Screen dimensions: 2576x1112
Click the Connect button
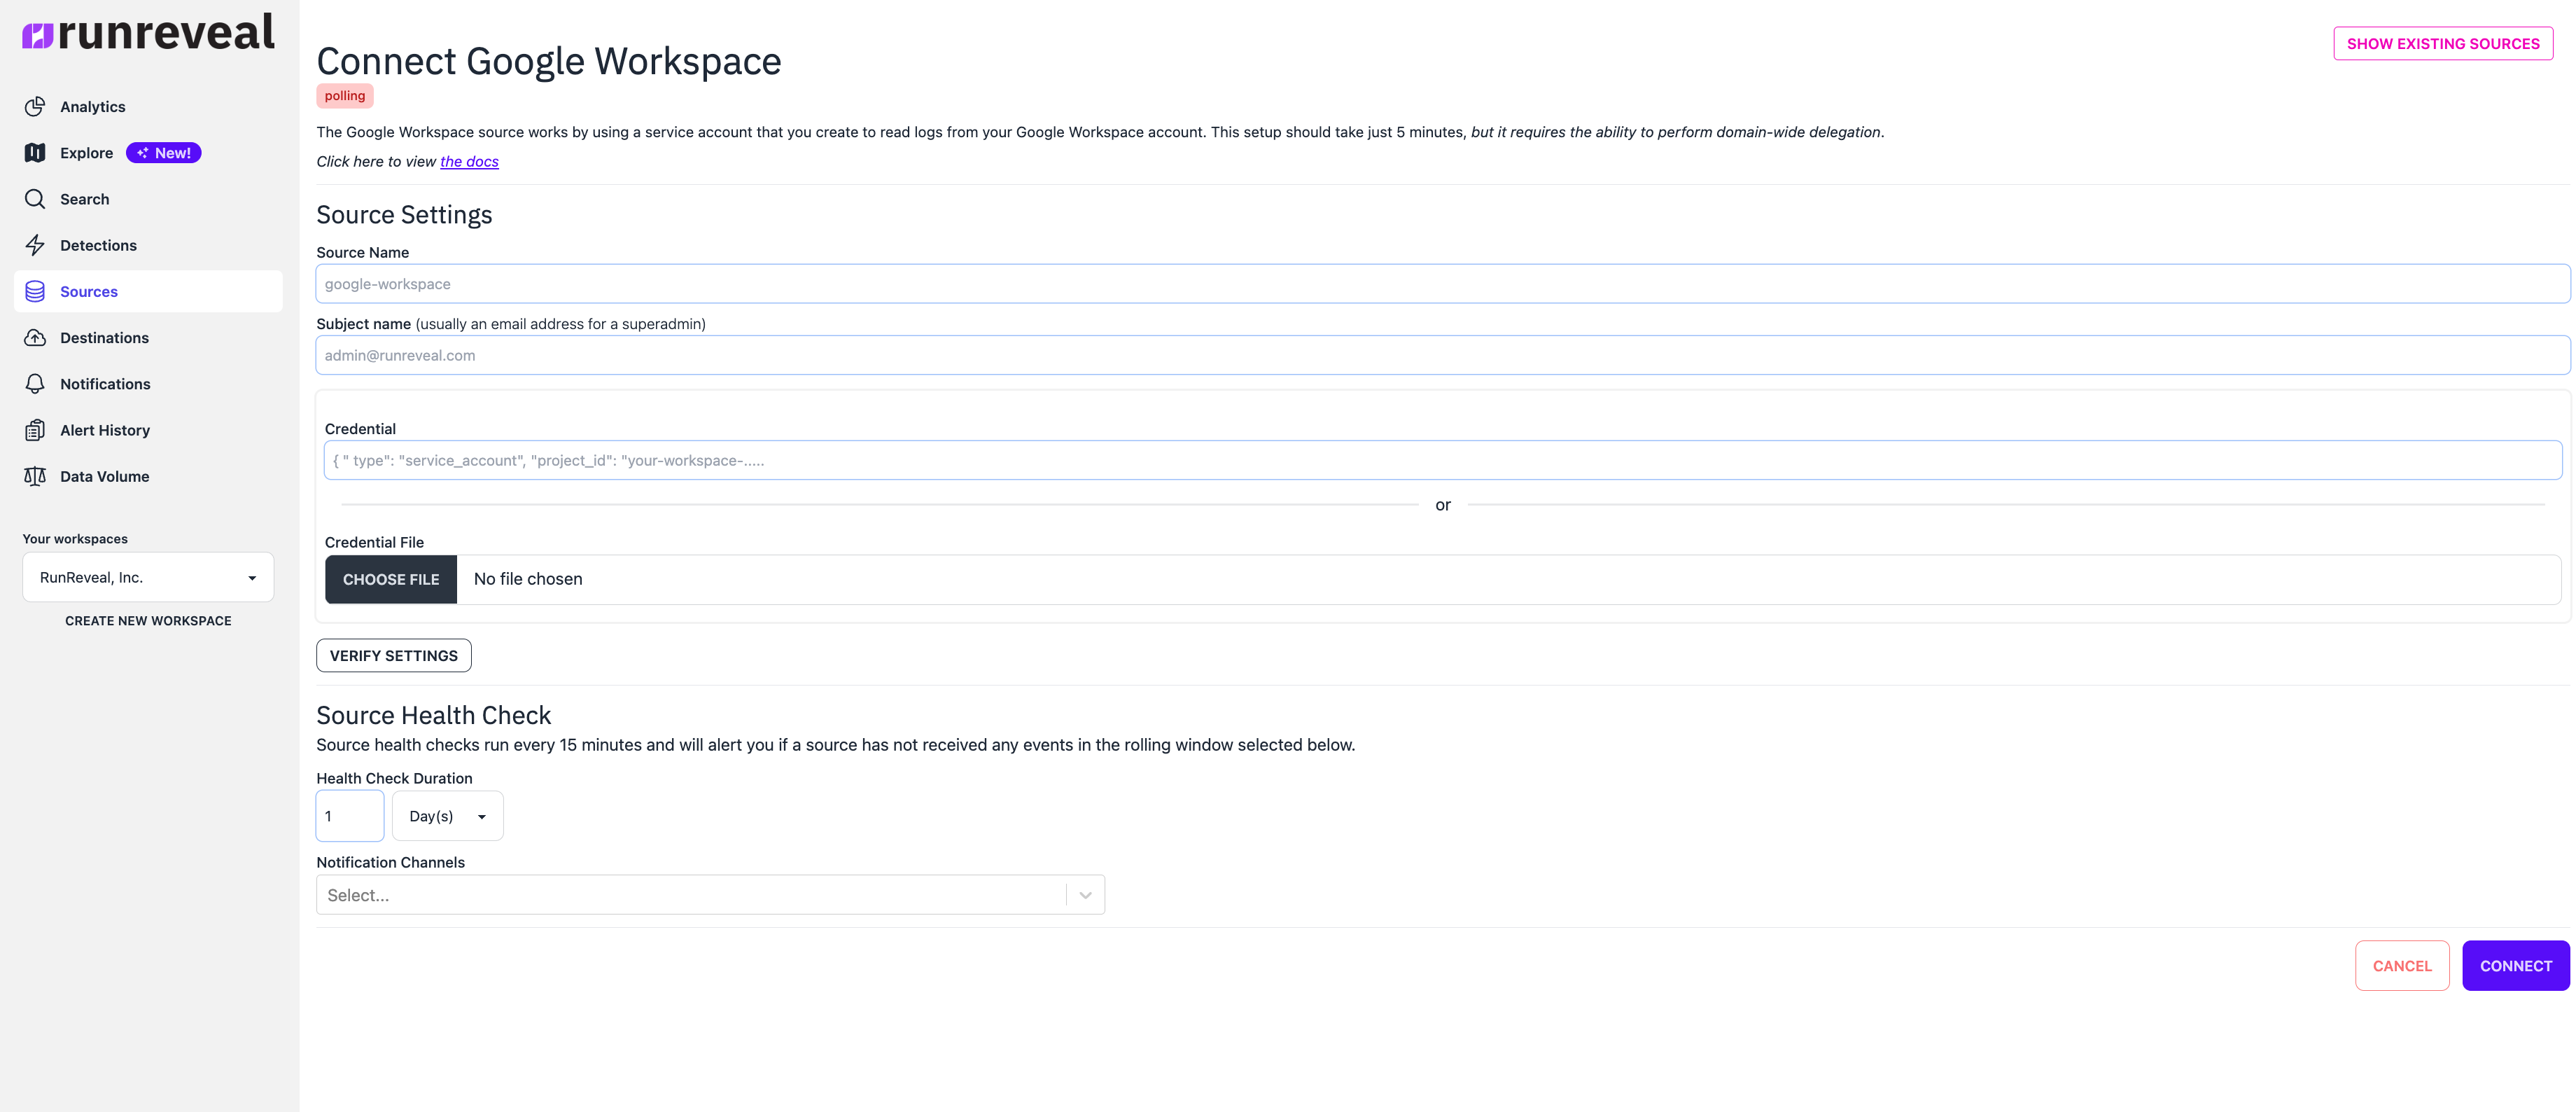tap(2515, 965)
